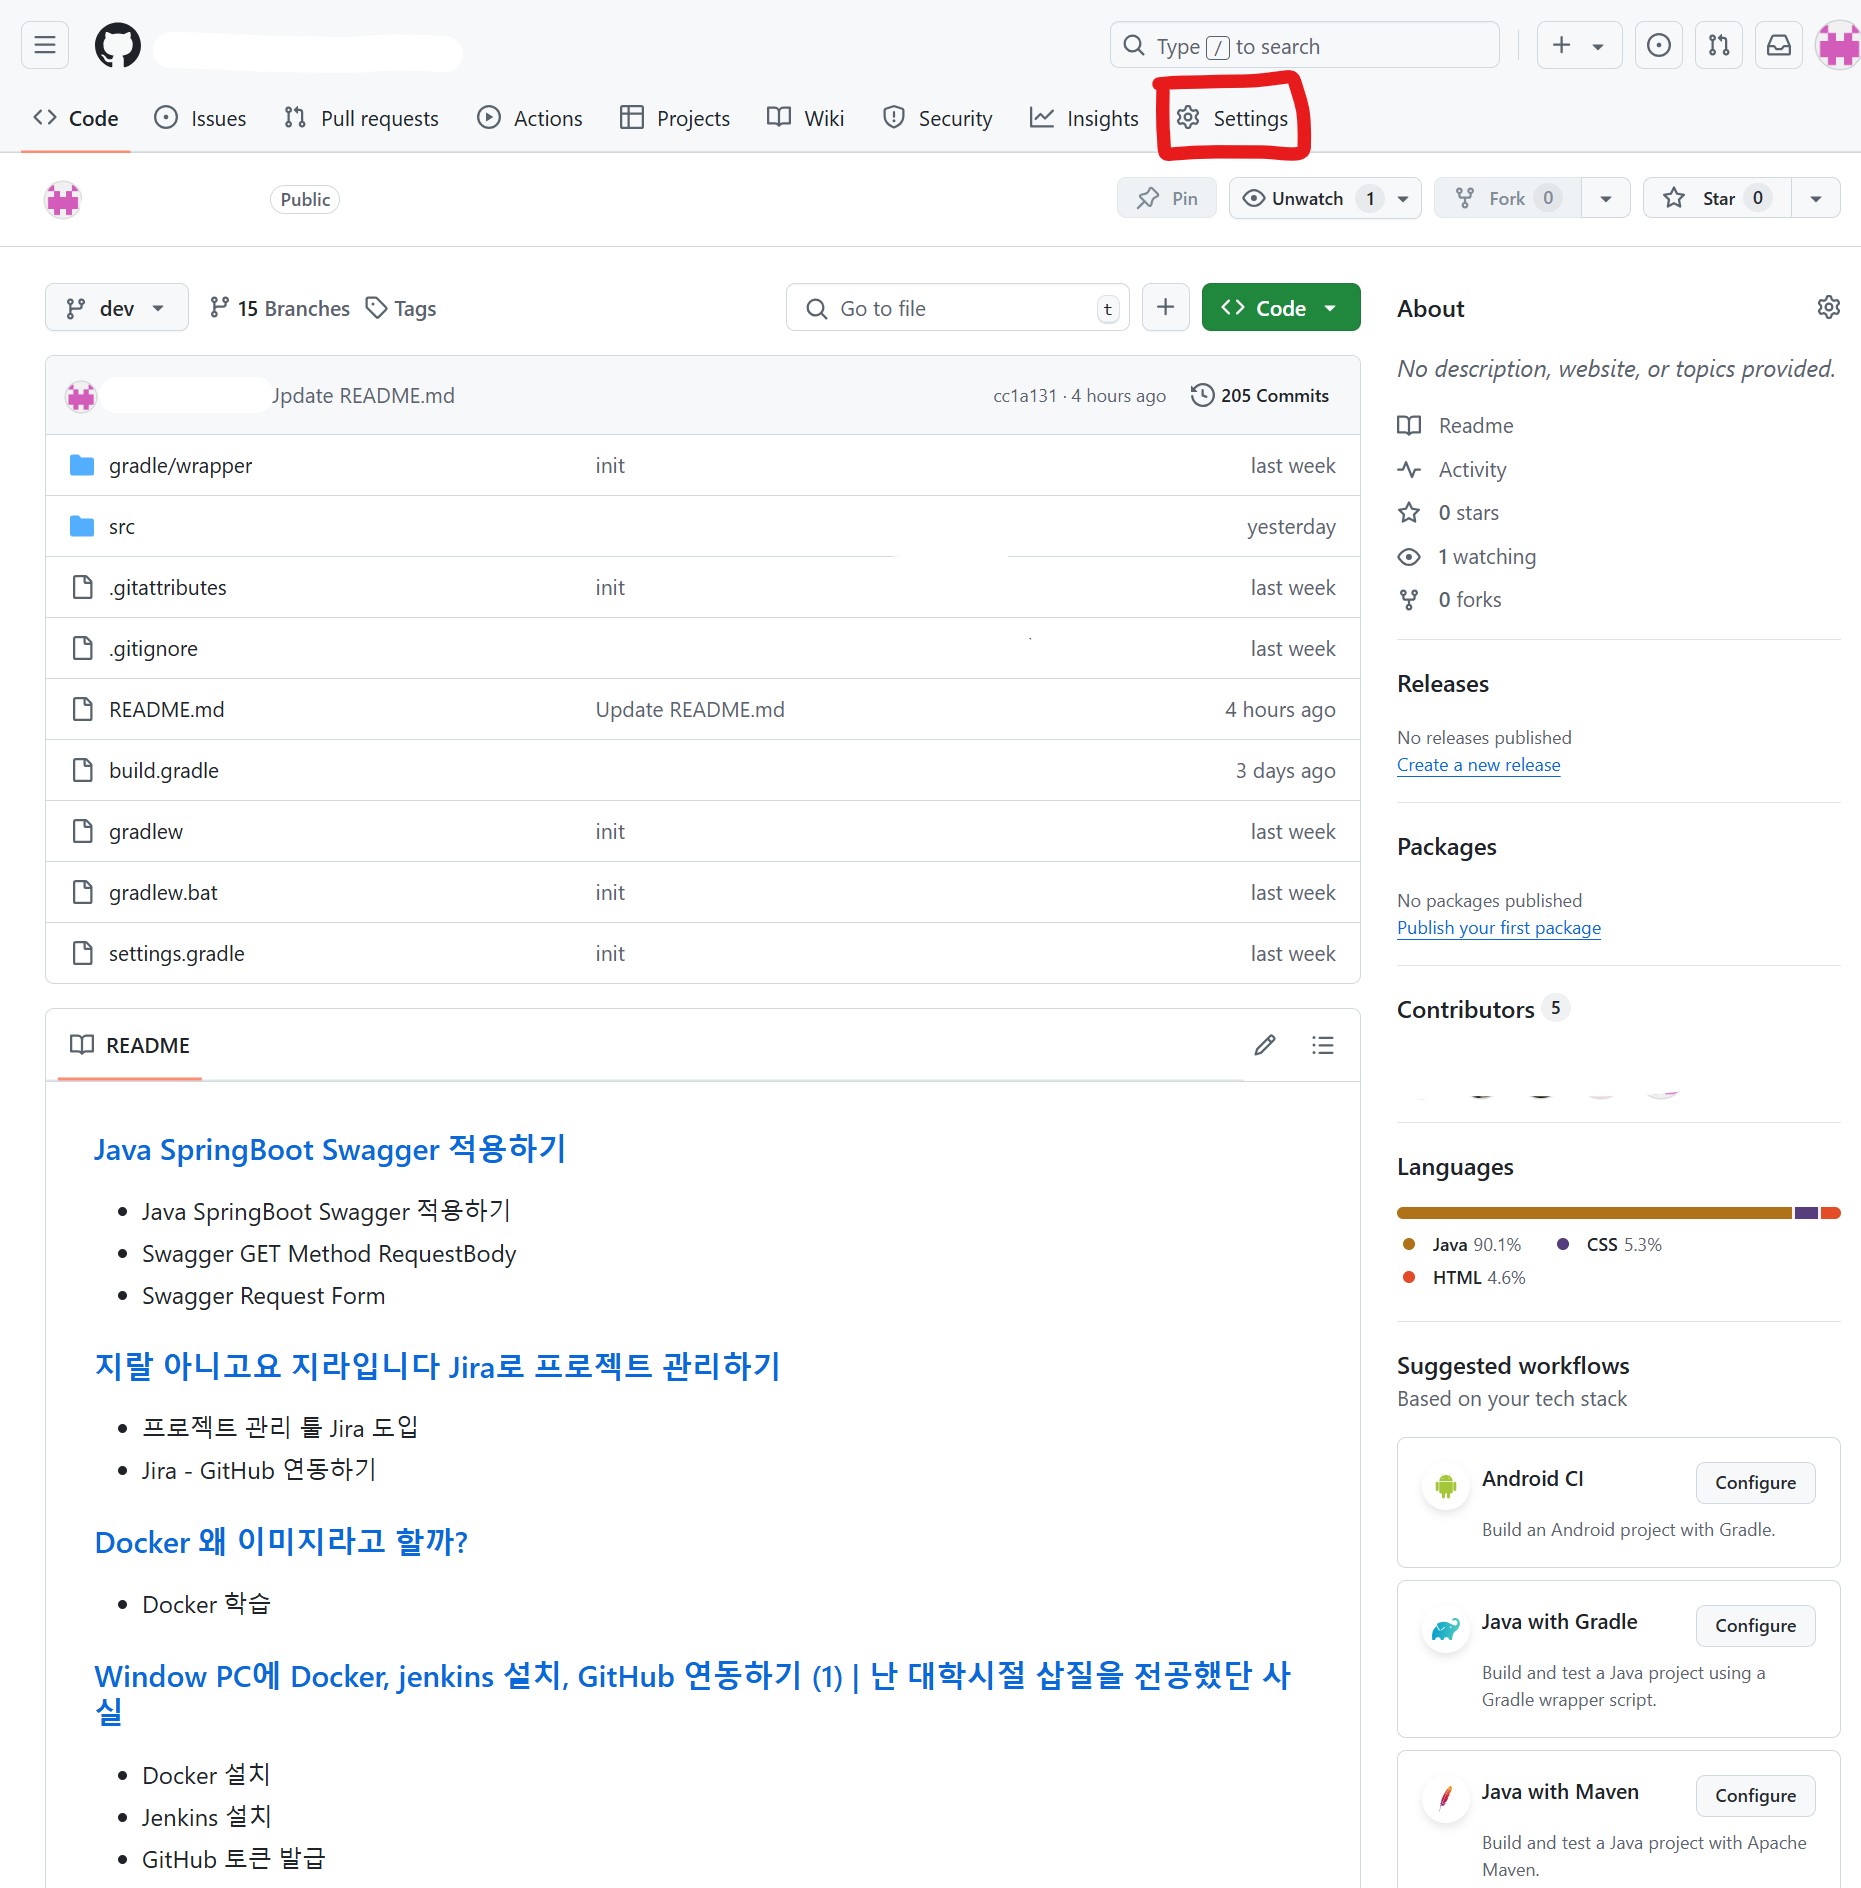Screen dimensions: 1861x1888
Task: Open the README outline list icon
Action: (x=1323, y=1045)
